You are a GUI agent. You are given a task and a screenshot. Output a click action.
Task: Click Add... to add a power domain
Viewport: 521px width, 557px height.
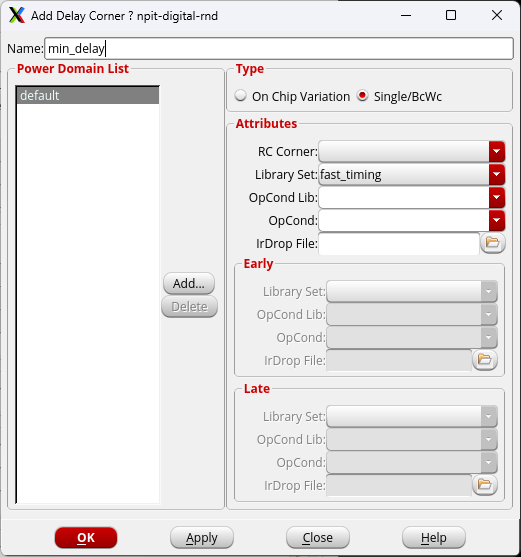189,283
